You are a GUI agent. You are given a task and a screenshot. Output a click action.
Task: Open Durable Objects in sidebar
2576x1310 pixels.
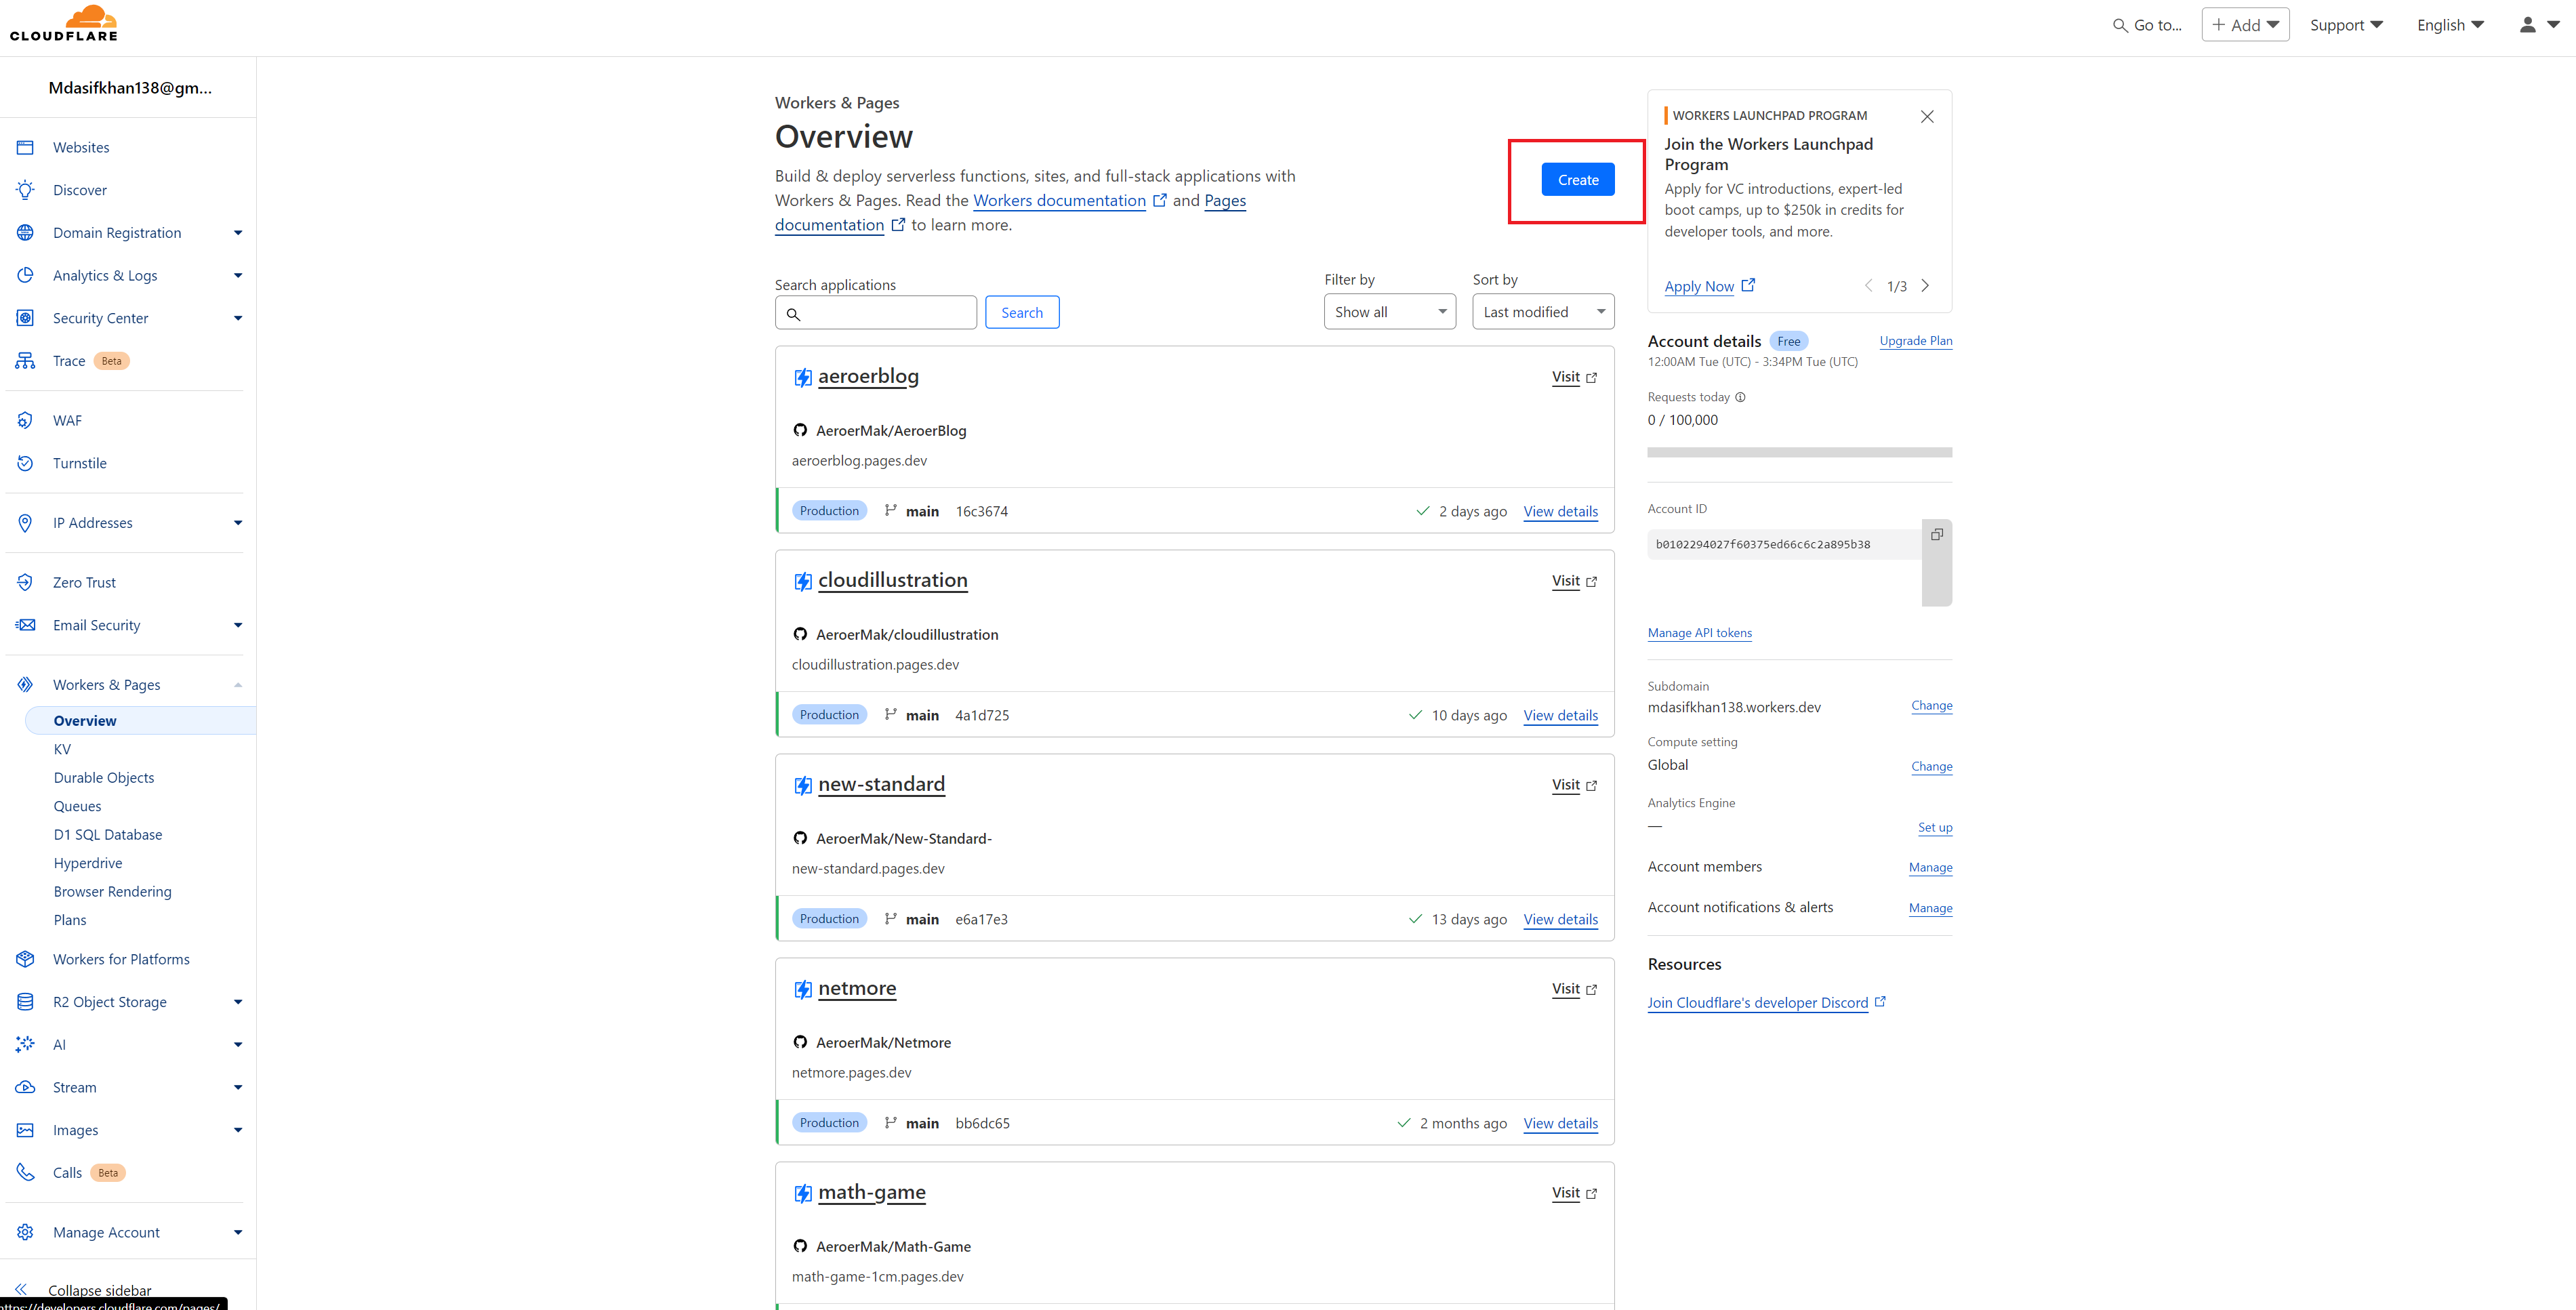(104, 777)
